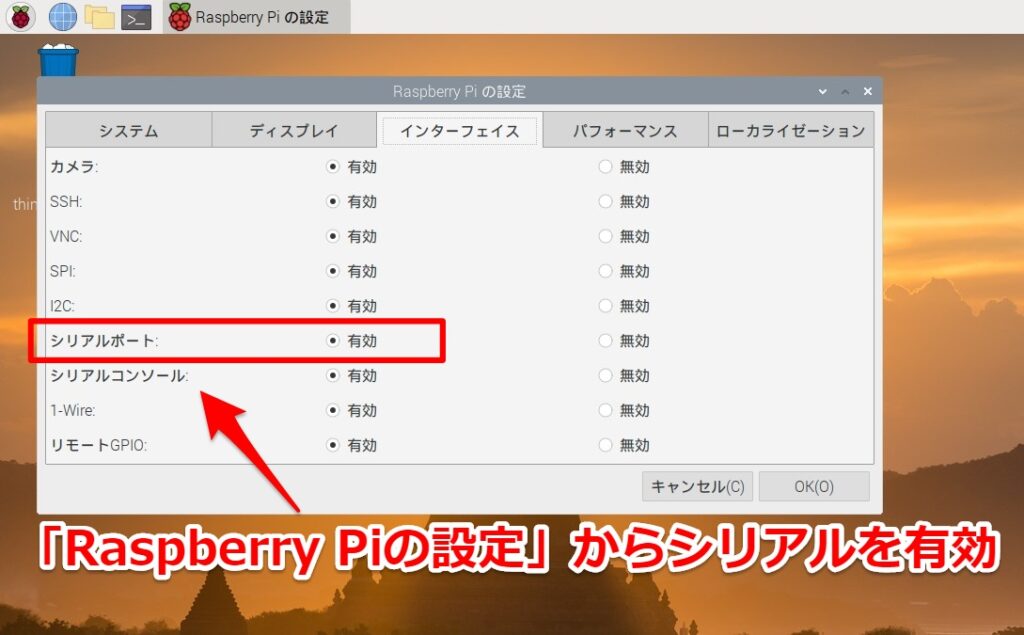Collapse the dialog with the chevron arrow
Screen dimensions: 1024x635
[821, 90]
